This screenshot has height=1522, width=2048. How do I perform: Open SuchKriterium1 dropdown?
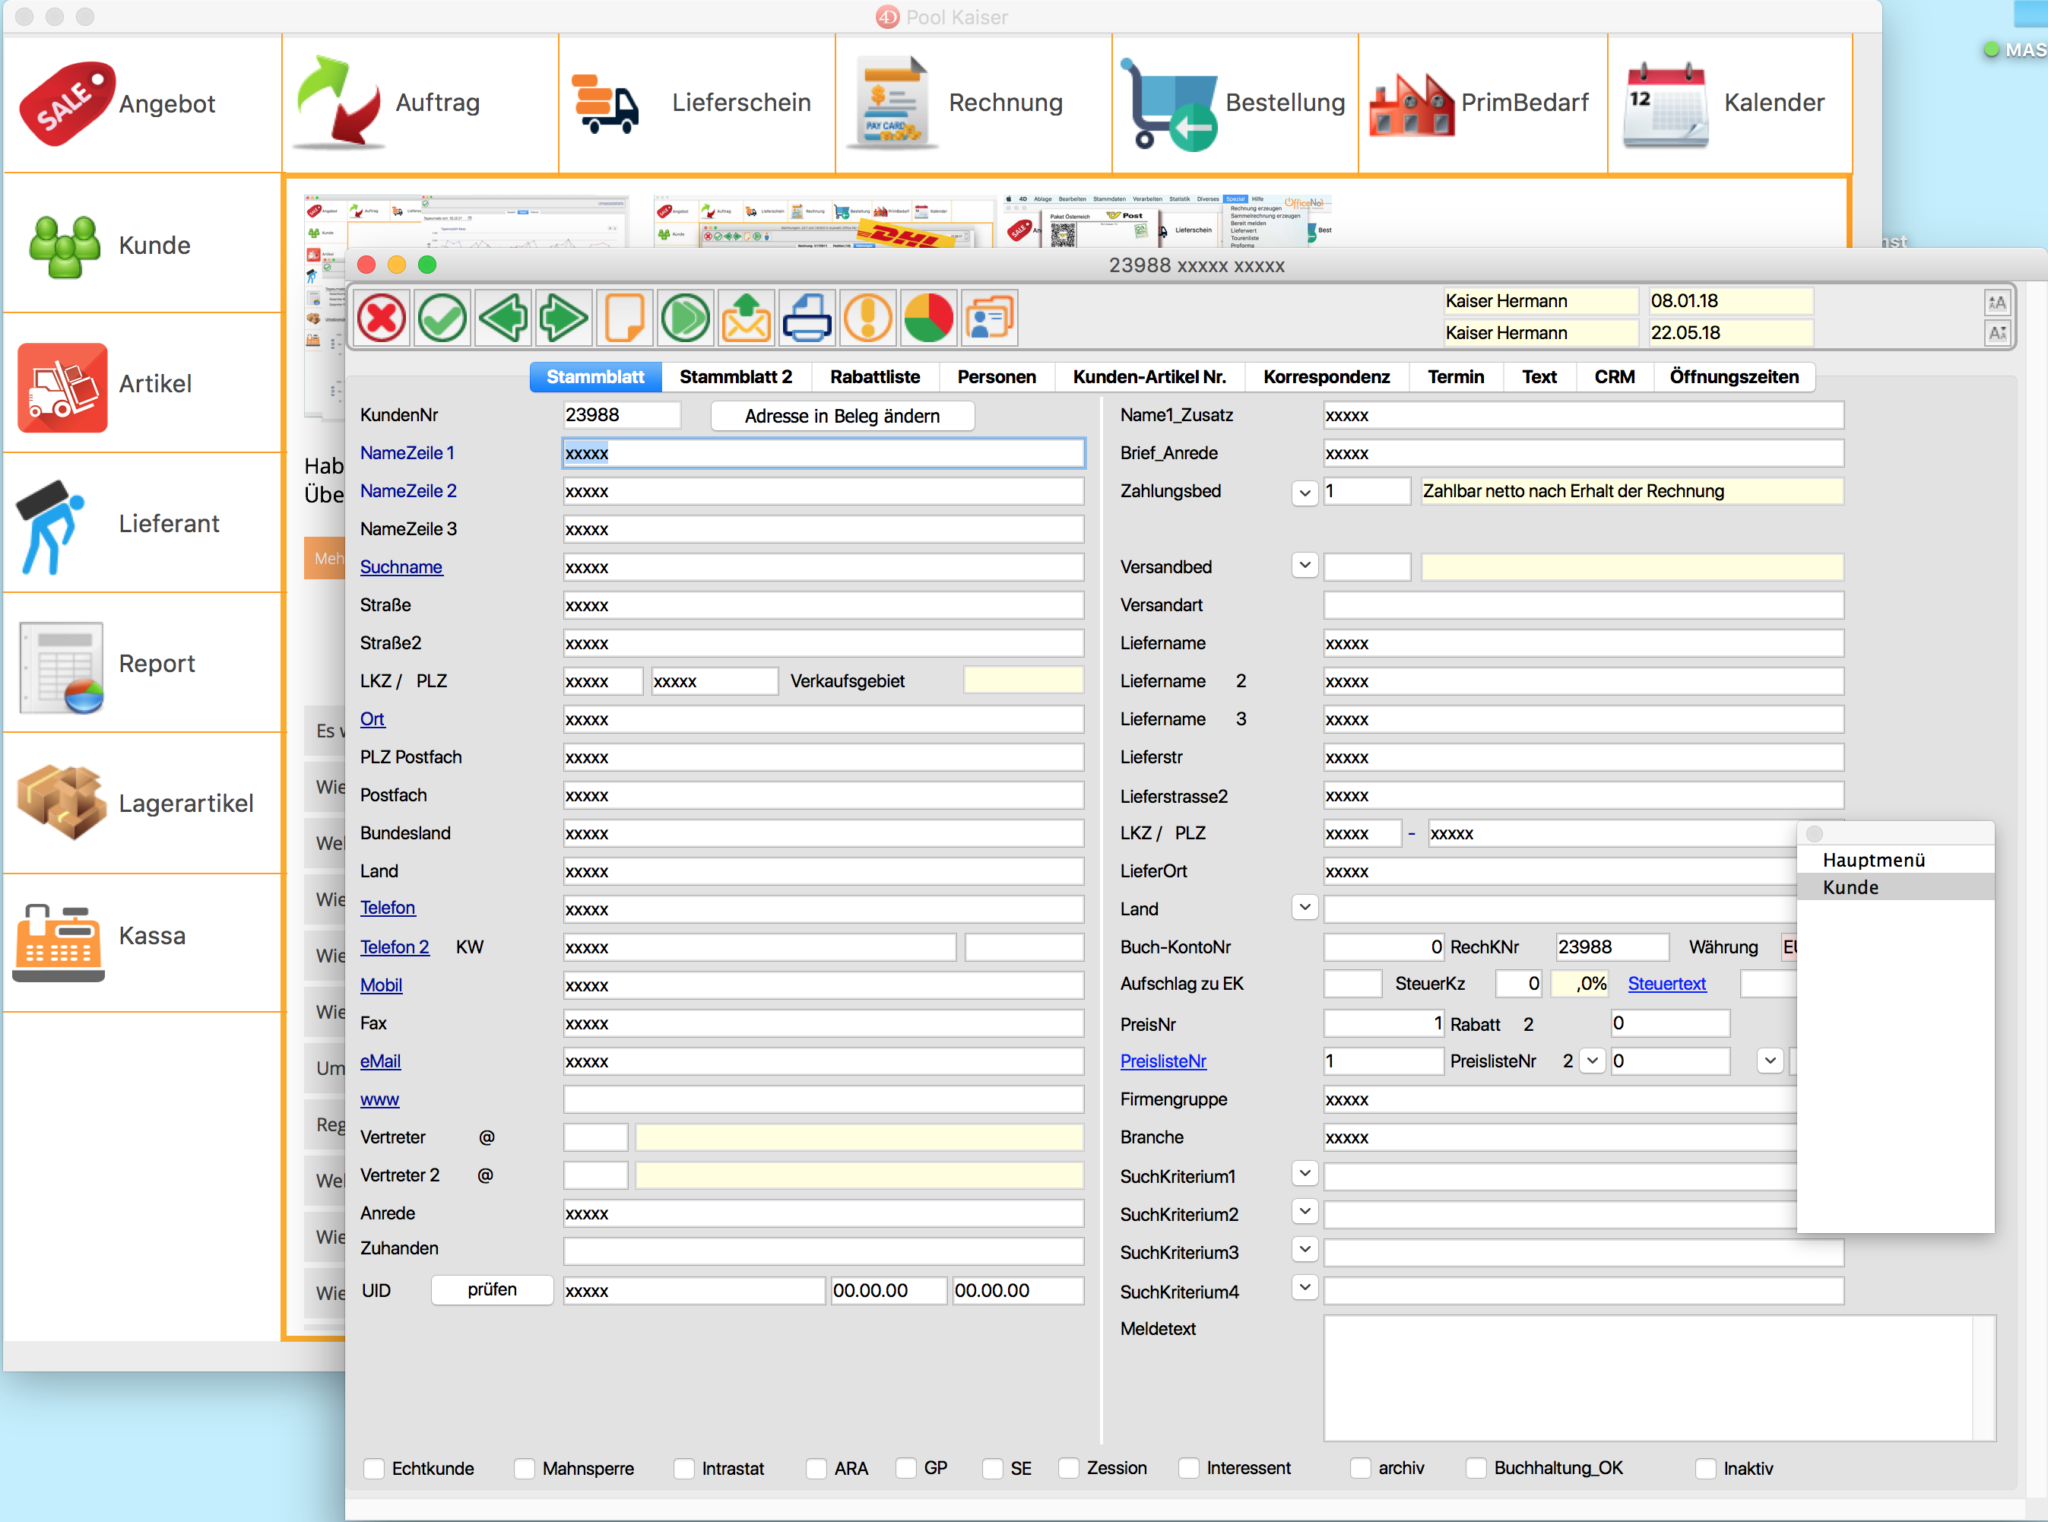click(1304, 1173)
